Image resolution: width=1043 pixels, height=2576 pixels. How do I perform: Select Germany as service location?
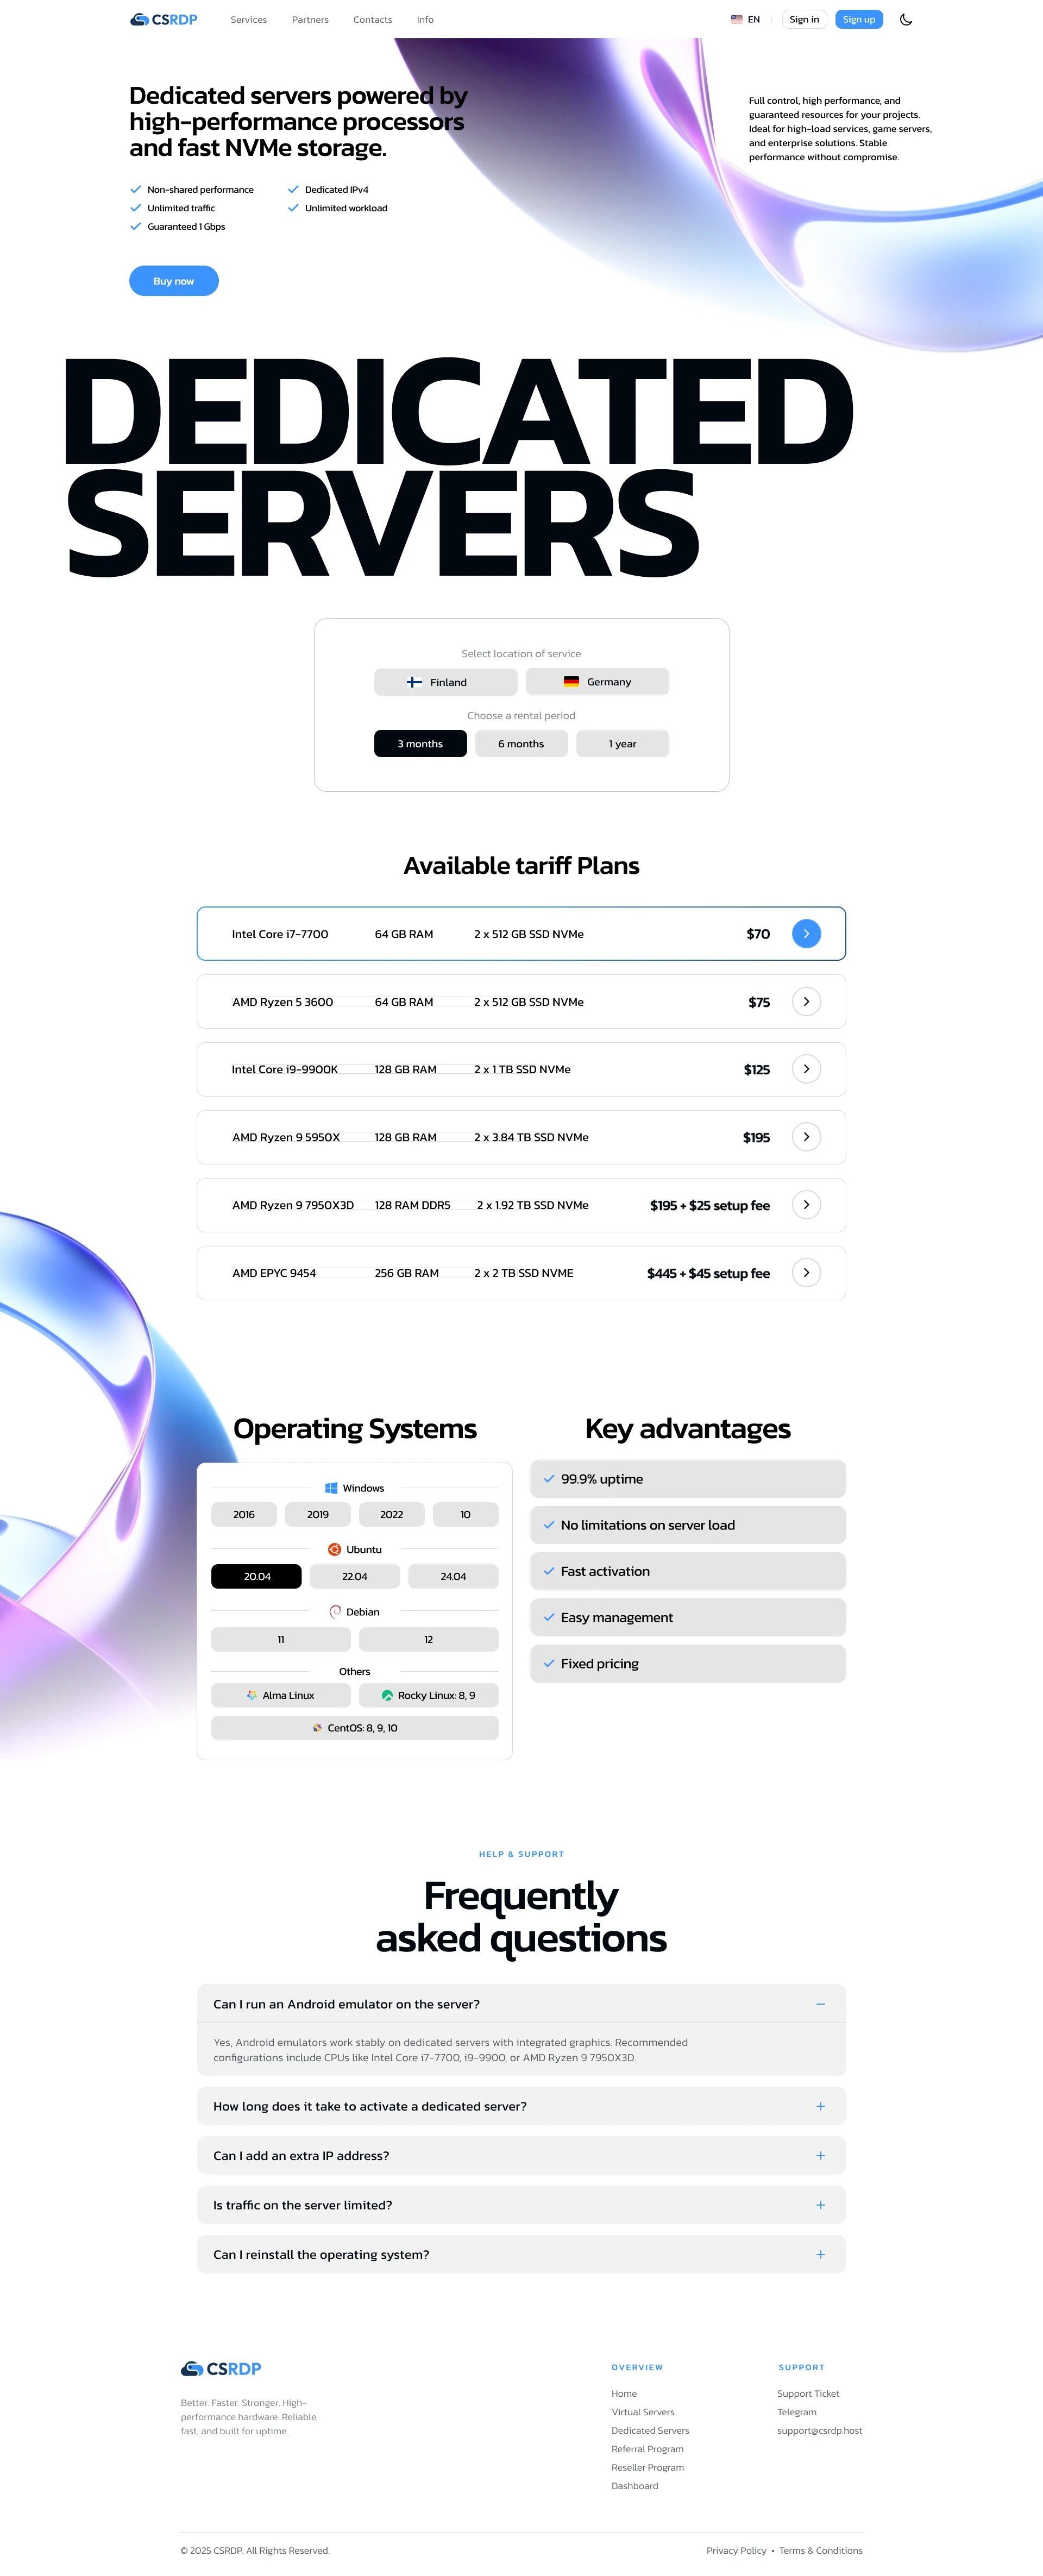(597, 682)
